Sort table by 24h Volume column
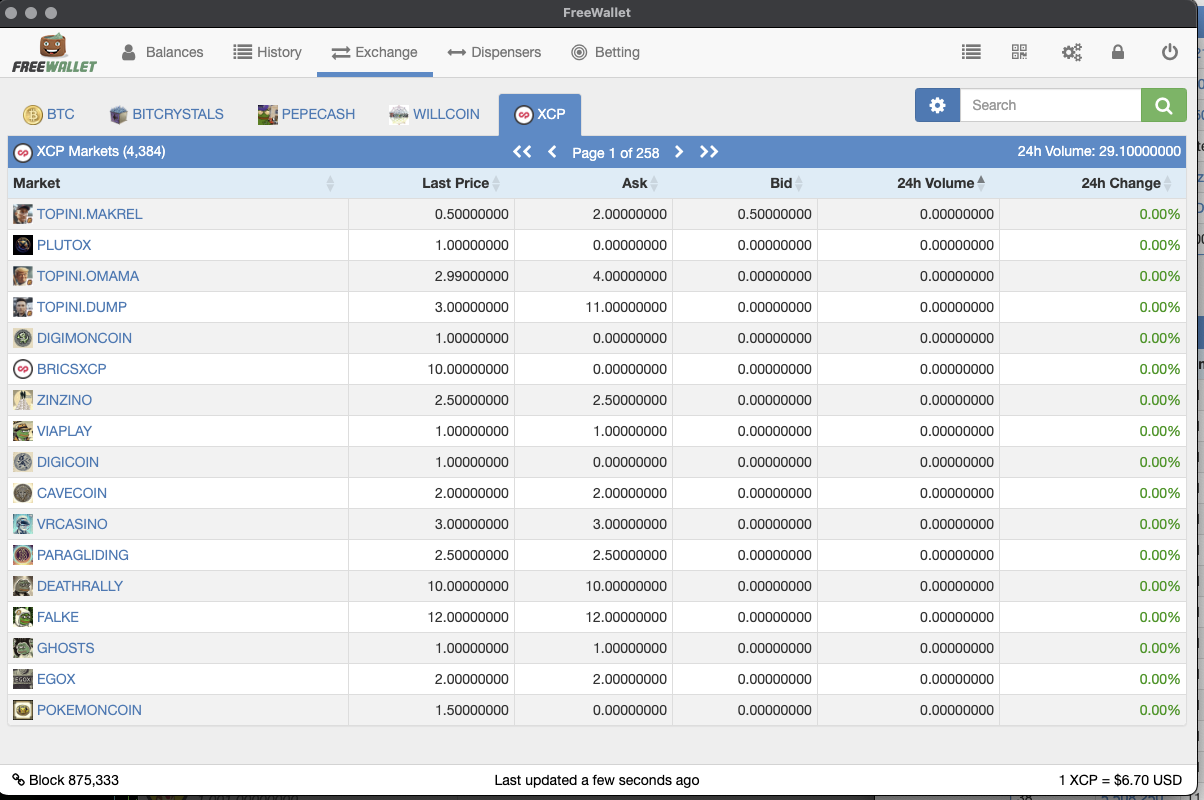 pyautogui.click(x=909, y=183)
